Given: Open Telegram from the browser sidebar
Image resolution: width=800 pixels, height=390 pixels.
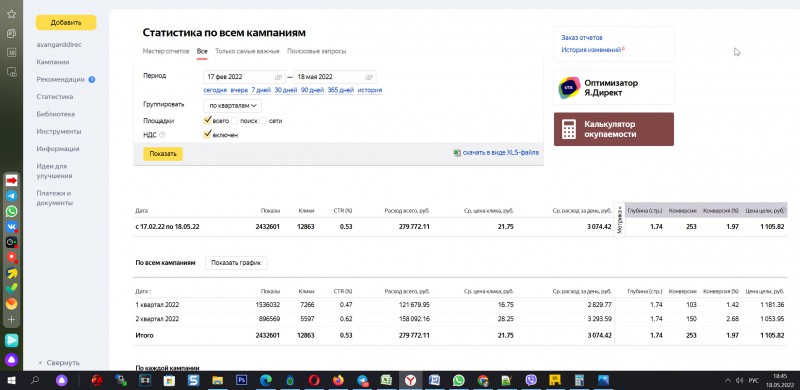Looking at the screenshot, I should (11, 196).
